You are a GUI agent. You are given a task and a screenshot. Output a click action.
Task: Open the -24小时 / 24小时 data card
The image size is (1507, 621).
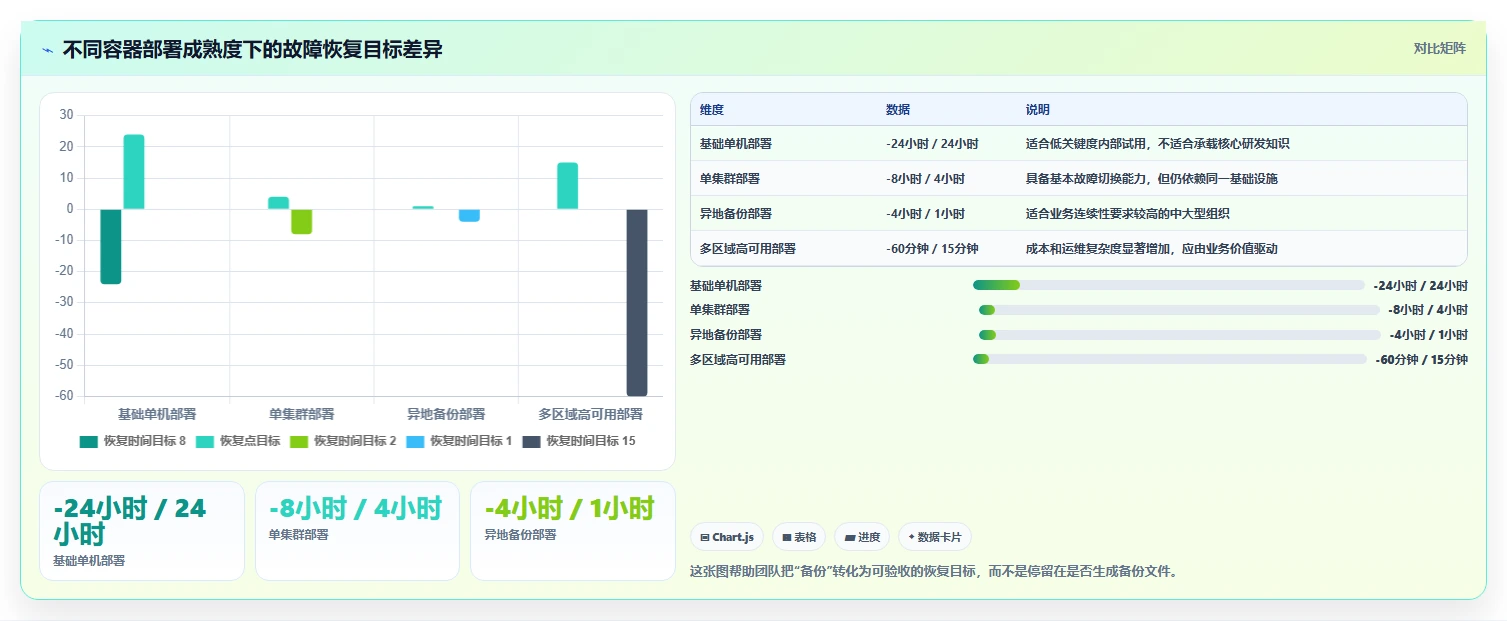[142, 531]
